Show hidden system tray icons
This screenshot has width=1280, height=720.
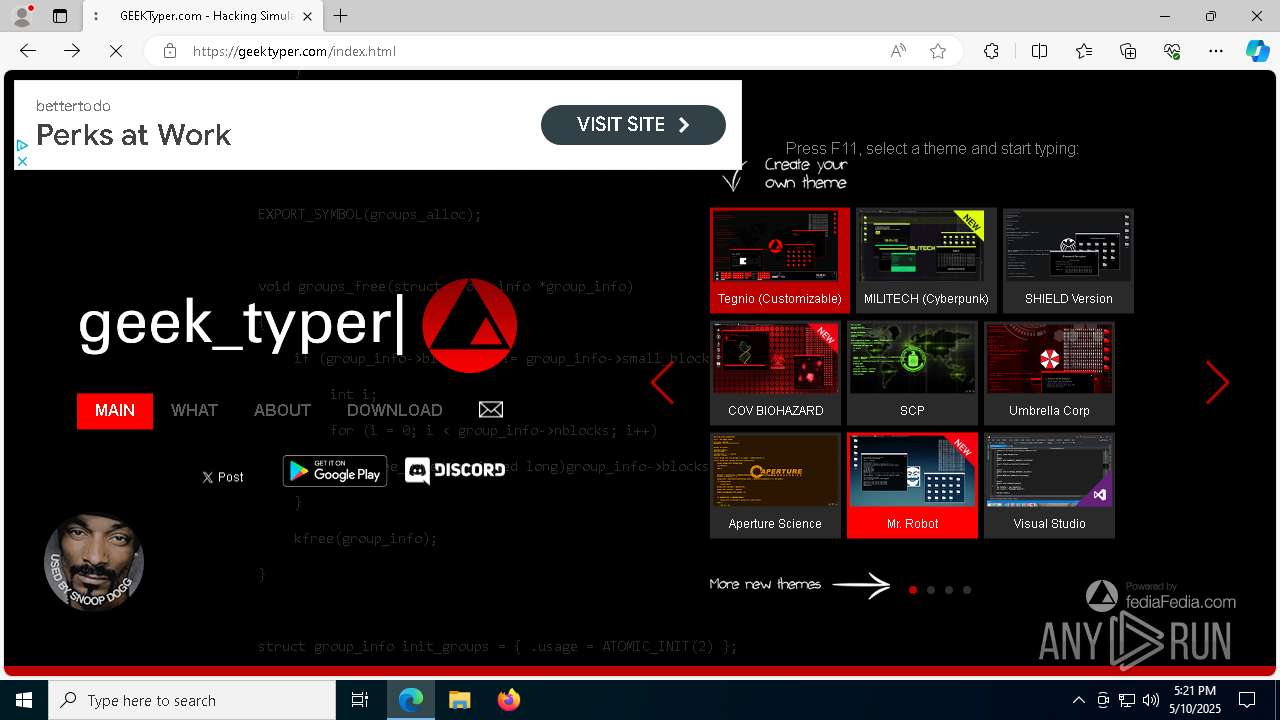pos(1078,700)
